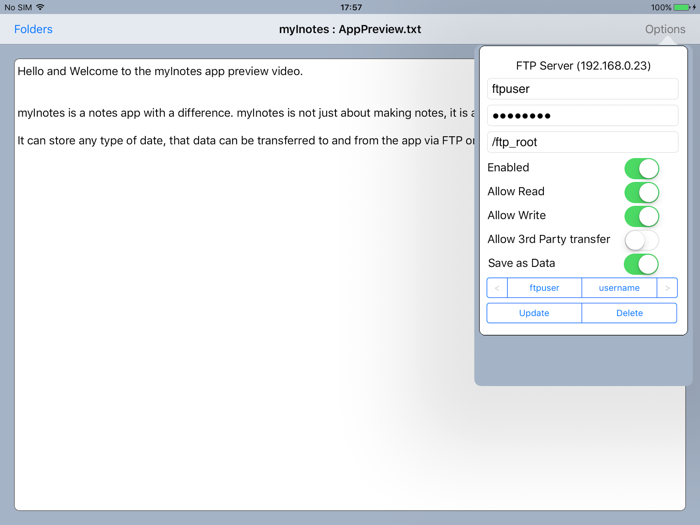Click the 'It can store any type' line
Image resolution: width=700 pixels, height=525 pixels.
click(246, 141)
